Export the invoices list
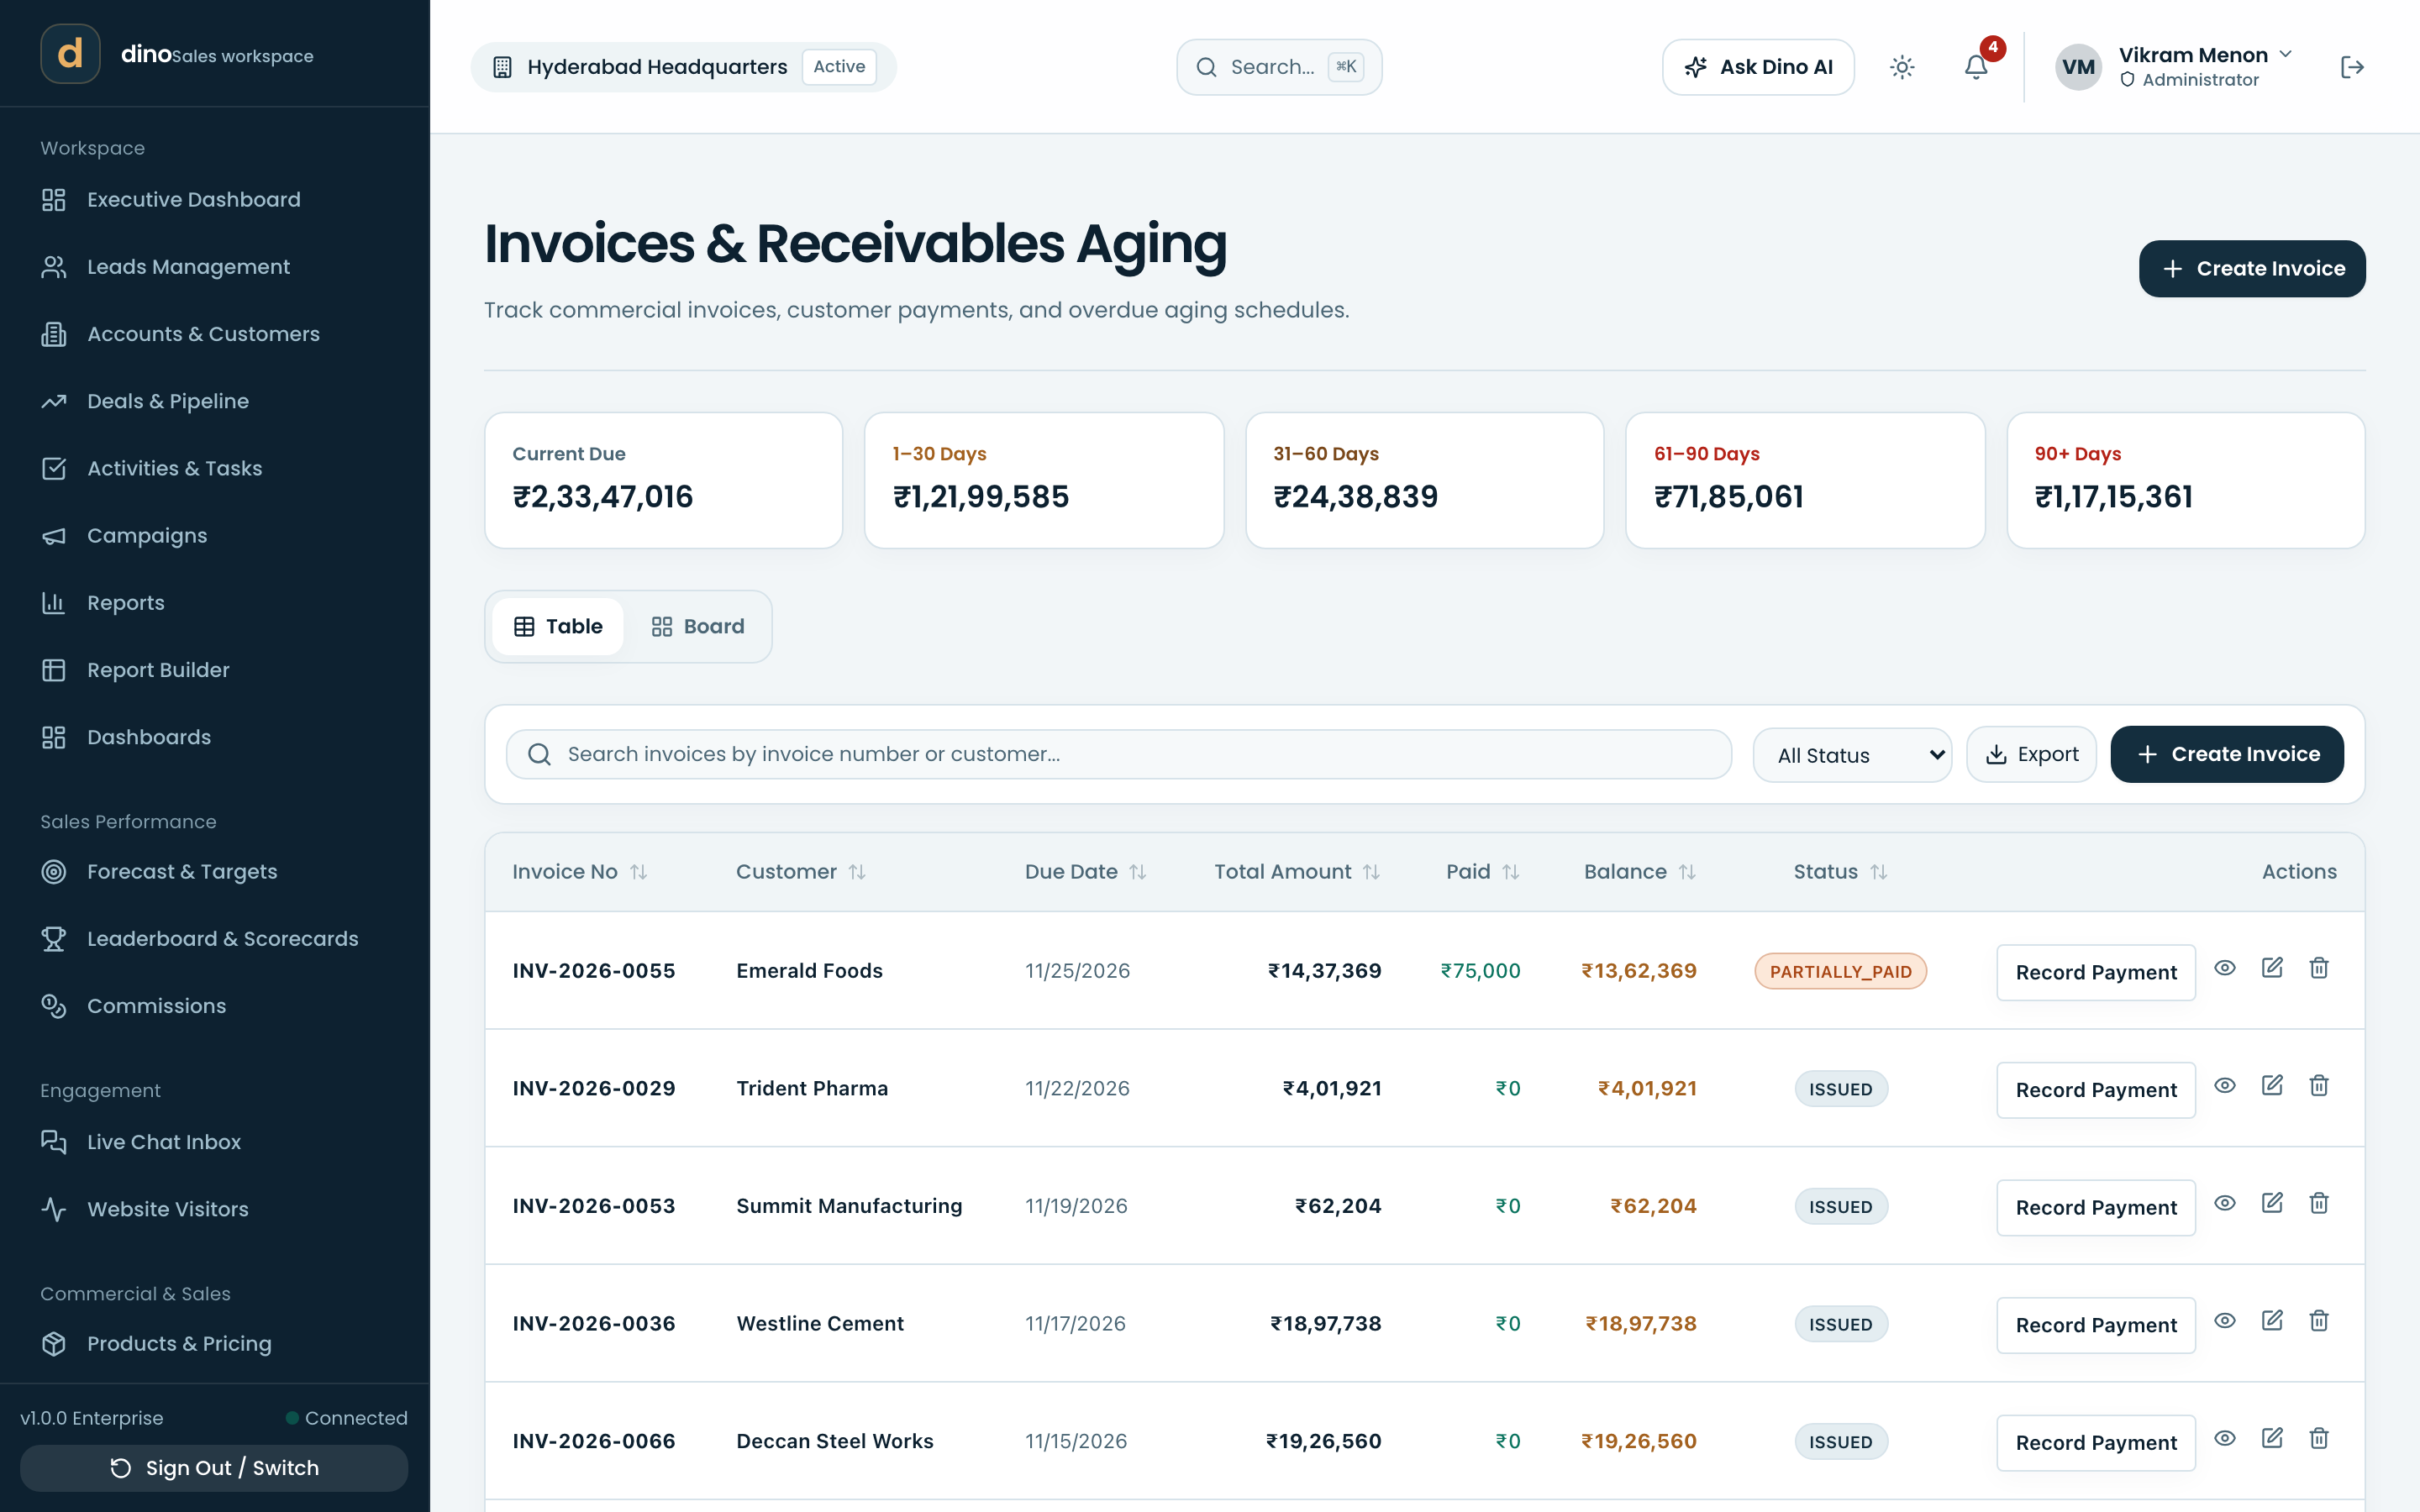2420x1512 pixels. click(x=2031, y=754)
